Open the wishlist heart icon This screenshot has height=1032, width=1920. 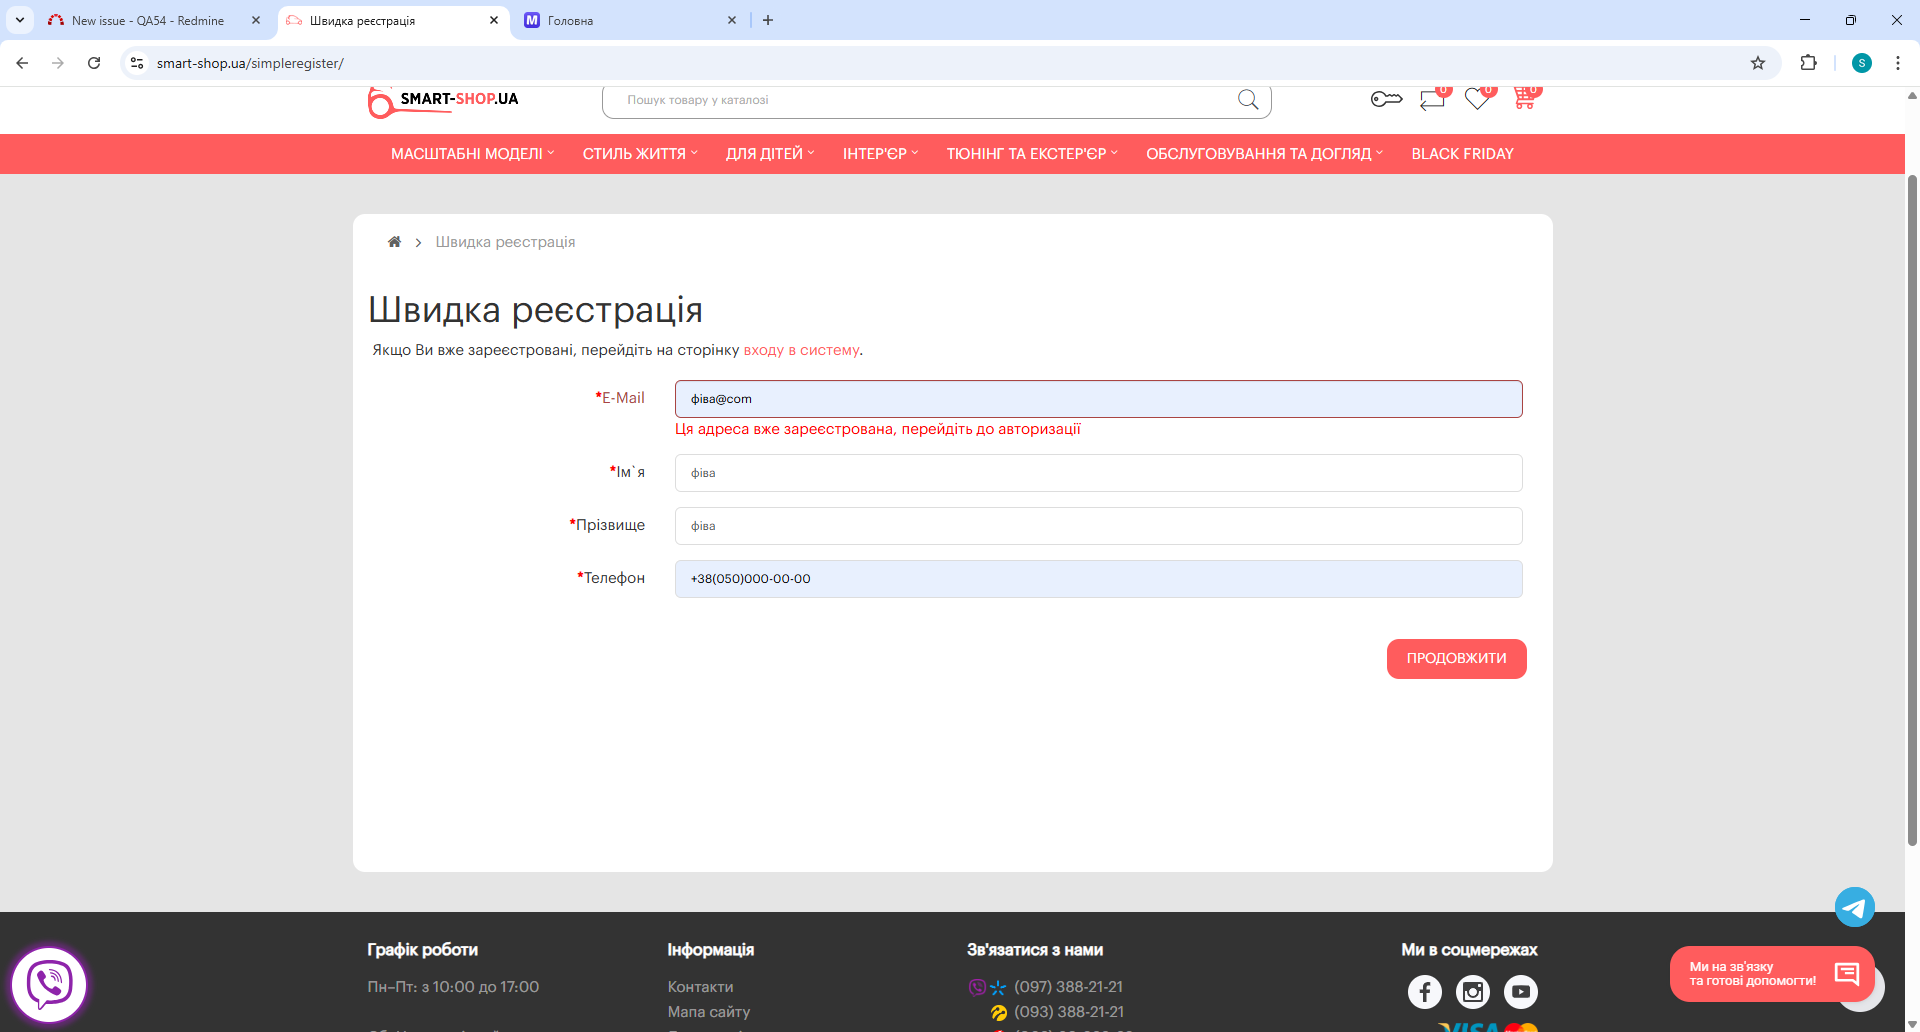pos(1477,99)
